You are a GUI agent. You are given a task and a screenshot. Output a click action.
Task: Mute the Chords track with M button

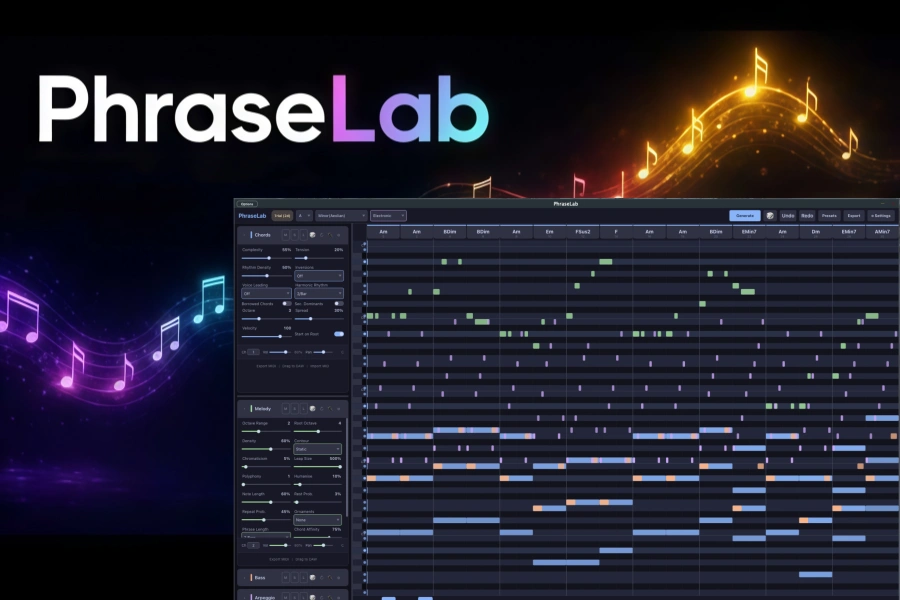tap(285, 235)
